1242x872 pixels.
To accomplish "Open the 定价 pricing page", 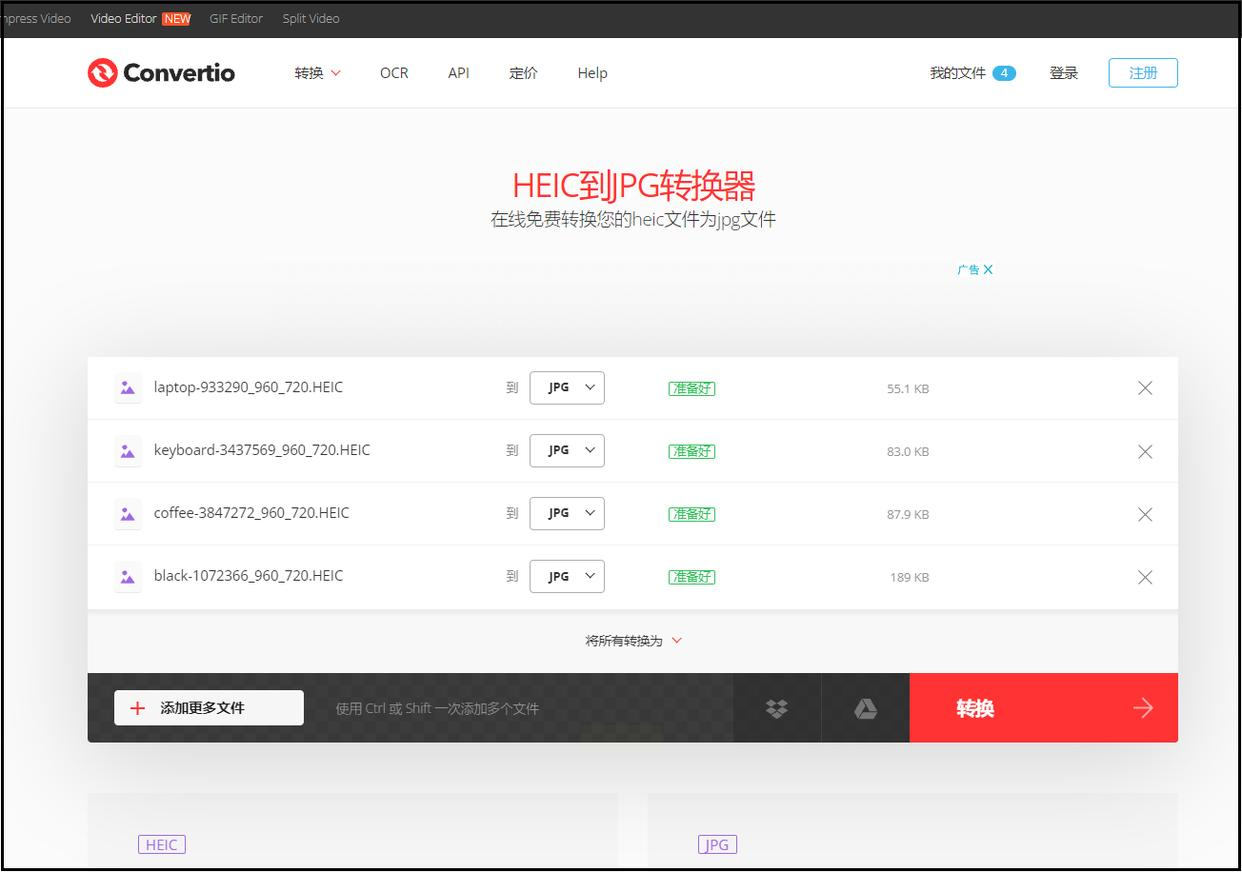I will (x=523, y=73).
